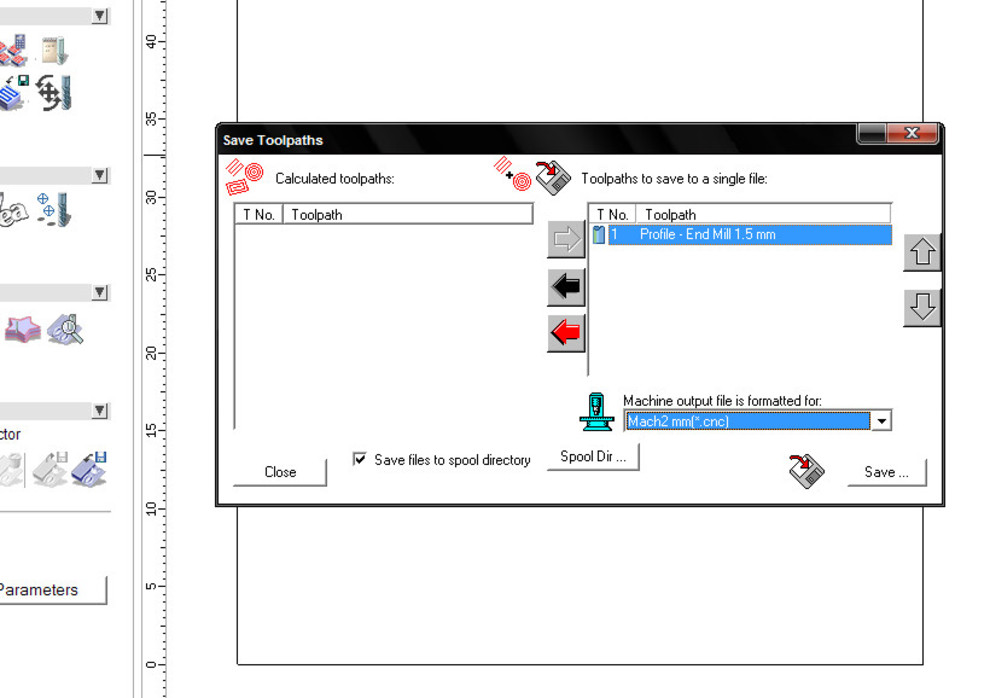Move toolpath up in save order
This screenshot has width=990, height=698.
922,252
